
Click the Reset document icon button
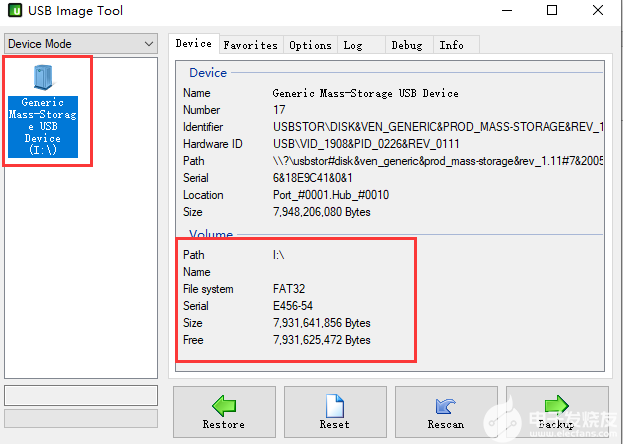334,411
